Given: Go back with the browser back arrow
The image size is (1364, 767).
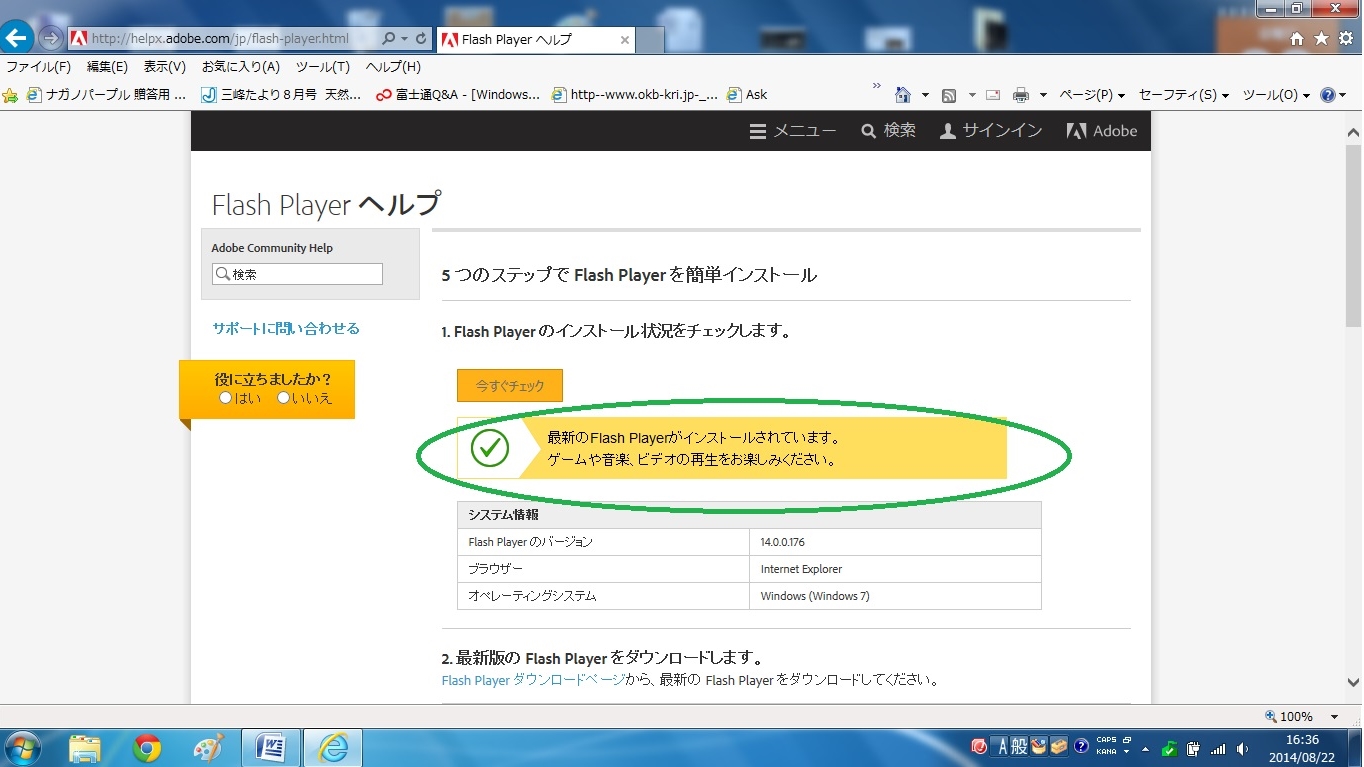Looking at the screenshot, I should 17,39.
